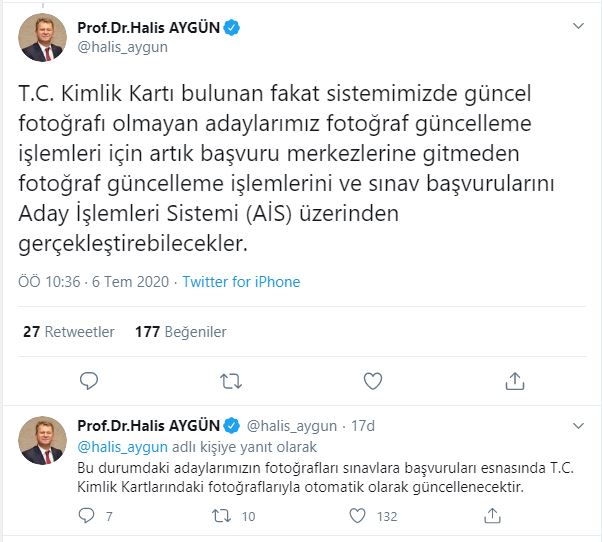View the 27 Retweetler list

coord(69,331)
